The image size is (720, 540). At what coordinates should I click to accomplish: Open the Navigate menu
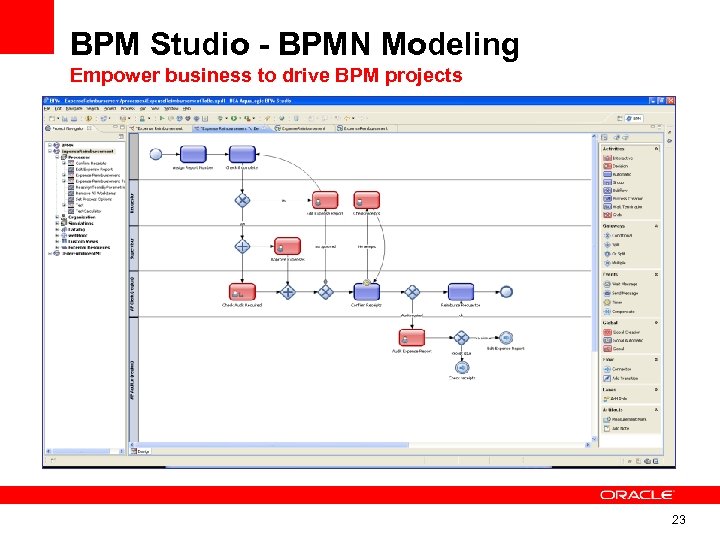[x=74, y=109]
